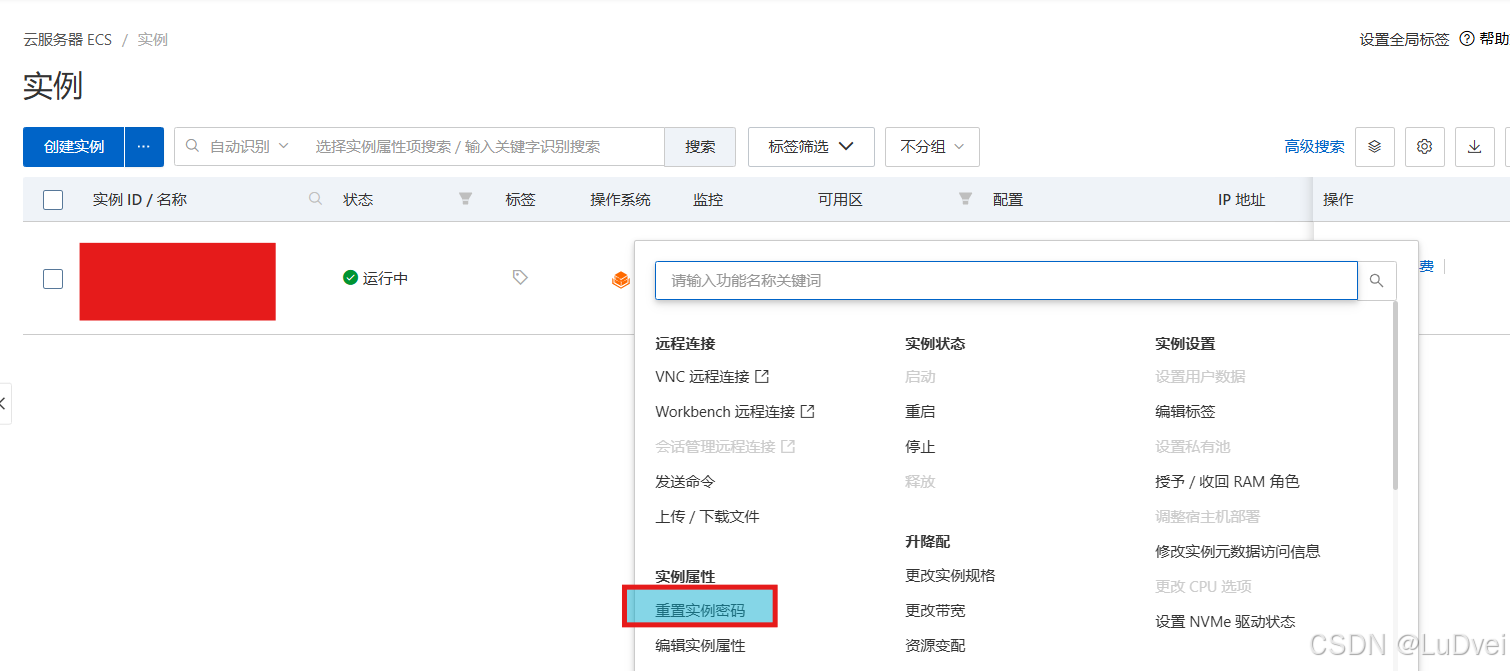Choose 重启 under 实例状态

click(x=920, y=412)
